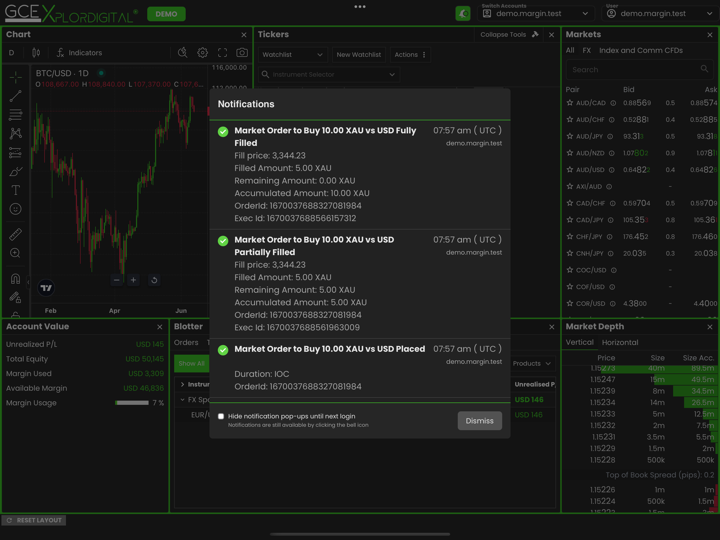Toggle chart fullscreen mode
This screenshot has width=720, height=540.
point(222,53)
